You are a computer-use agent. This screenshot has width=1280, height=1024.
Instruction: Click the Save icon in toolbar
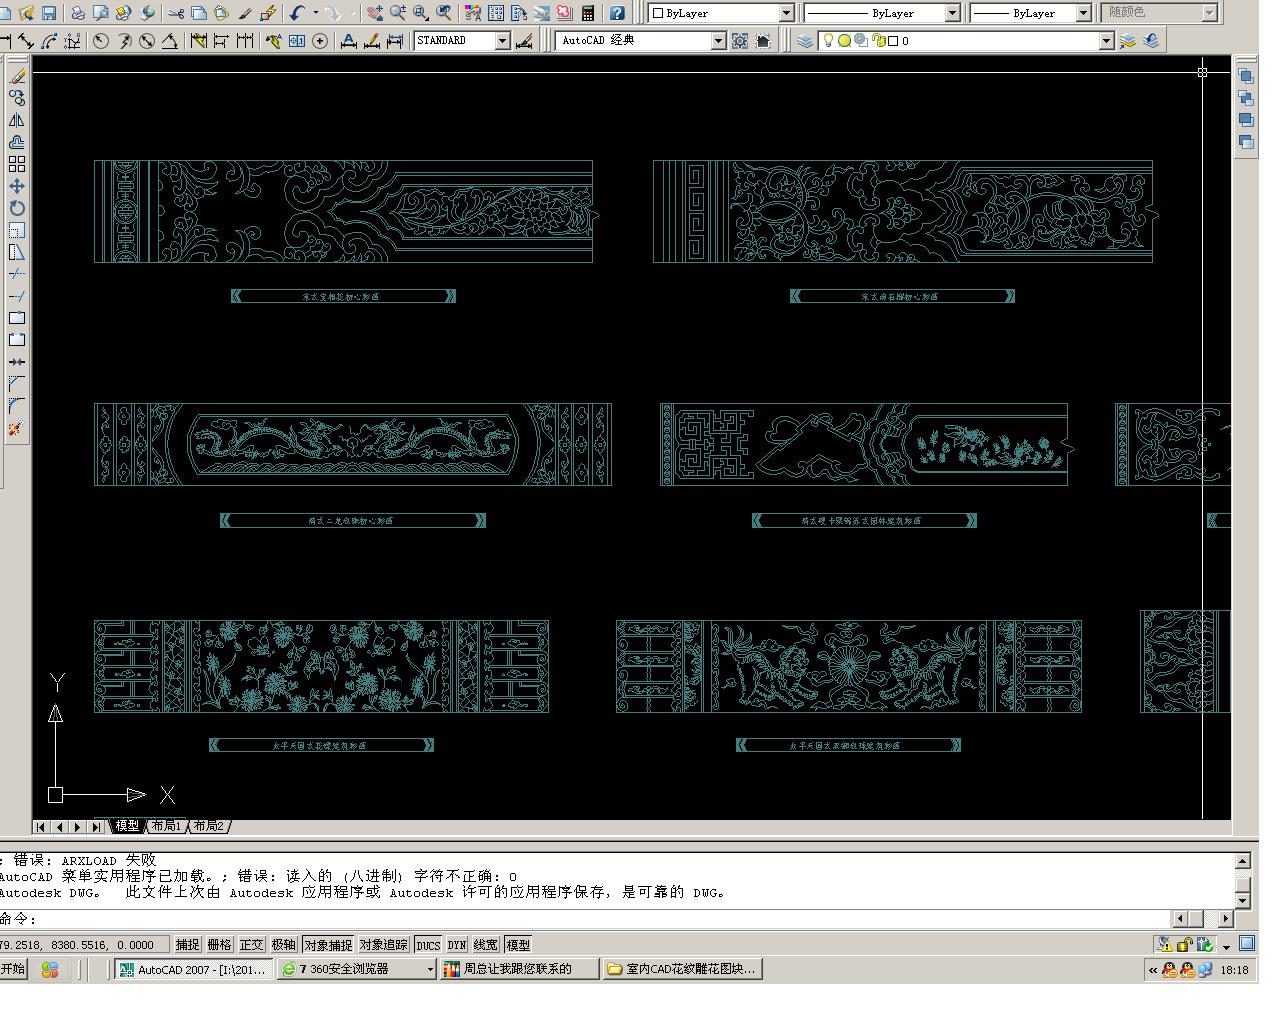(x=48, y=13)
